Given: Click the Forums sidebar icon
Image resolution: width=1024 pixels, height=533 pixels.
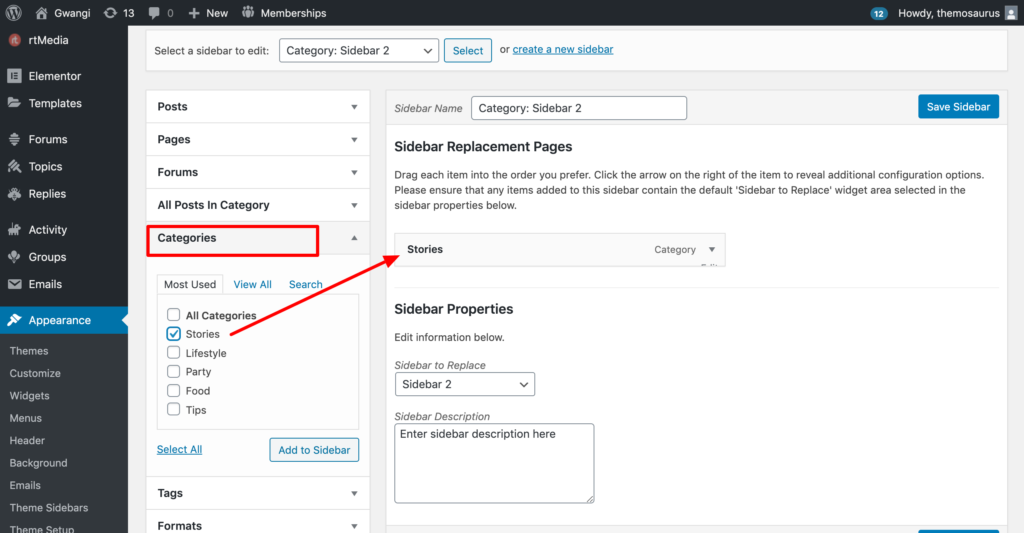Looking at the screenshot, I should pos(14,139).
